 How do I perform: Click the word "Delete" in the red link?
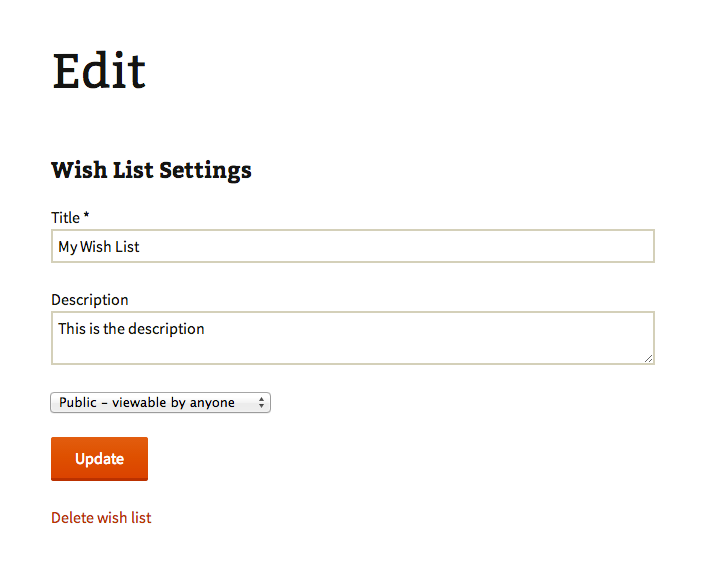pos(72,518)
